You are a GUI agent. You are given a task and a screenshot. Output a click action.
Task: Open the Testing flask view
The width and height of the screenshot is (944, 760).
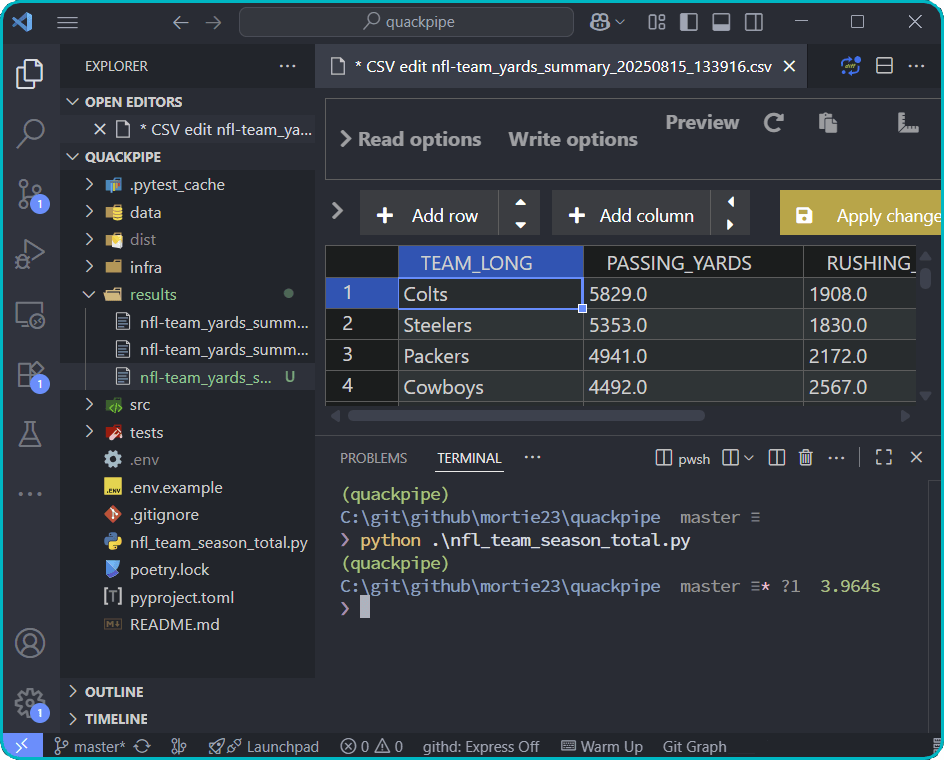coord(30,434)
